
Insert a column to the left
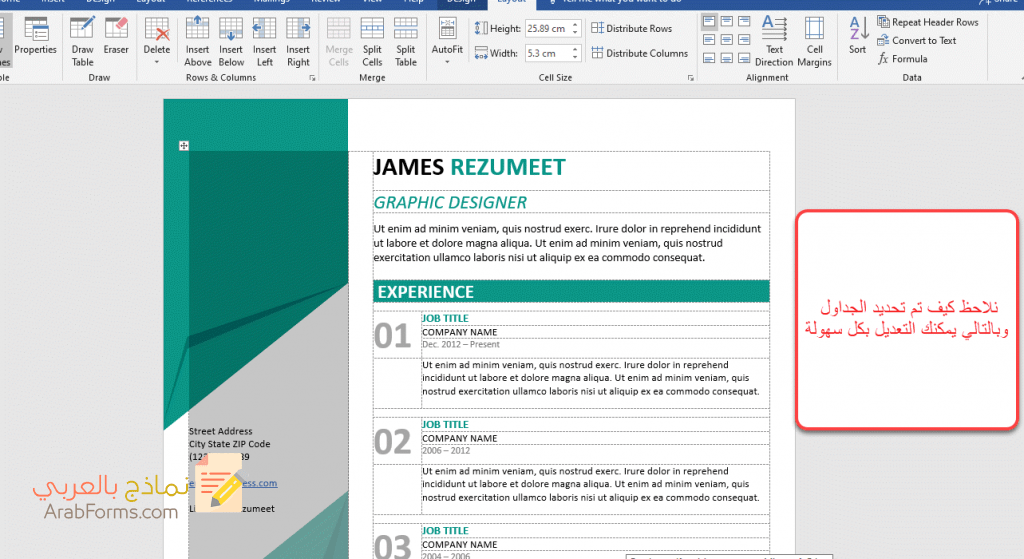(264, 41)
